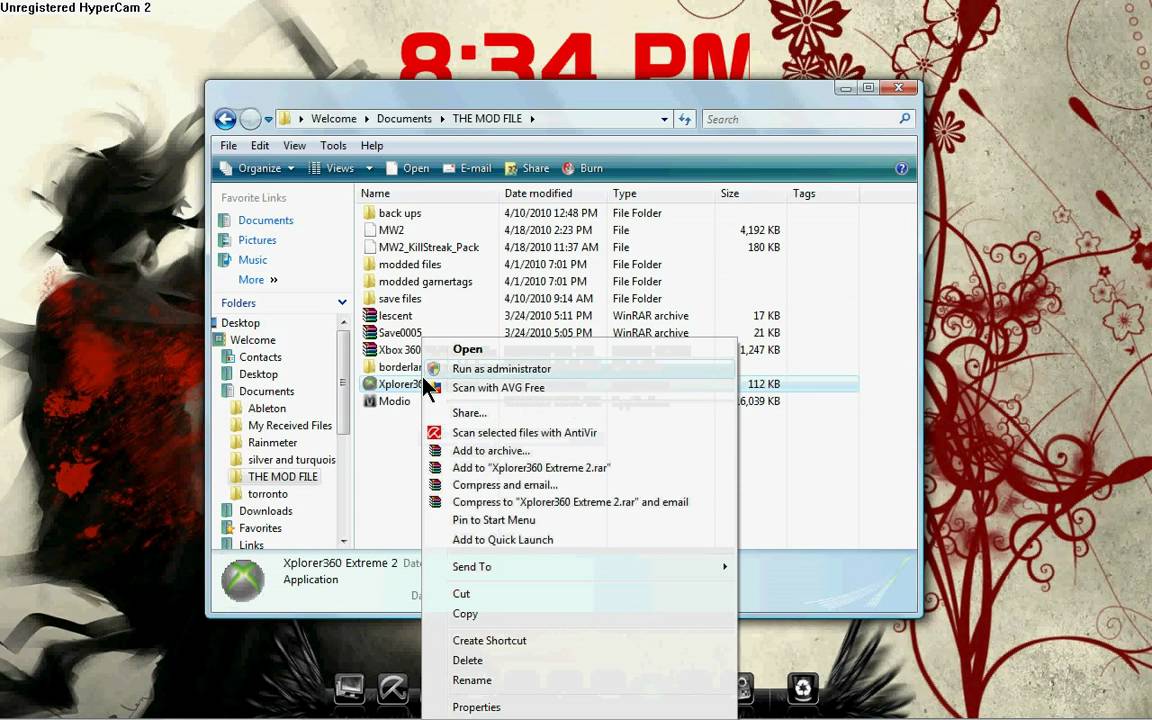Click Open in the command toolbar
The width and height of the screenshot is (1152, 720).
(408, 168)
